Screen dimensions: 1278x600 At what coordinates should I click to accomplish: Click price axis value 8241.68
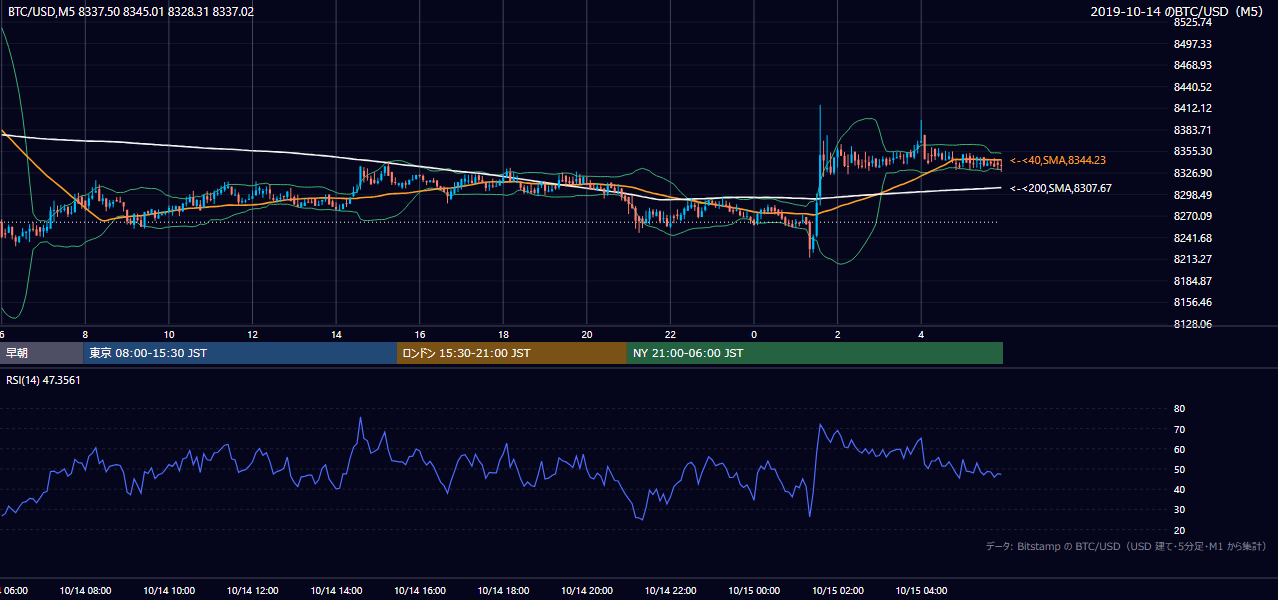[x=1193, y=238]
